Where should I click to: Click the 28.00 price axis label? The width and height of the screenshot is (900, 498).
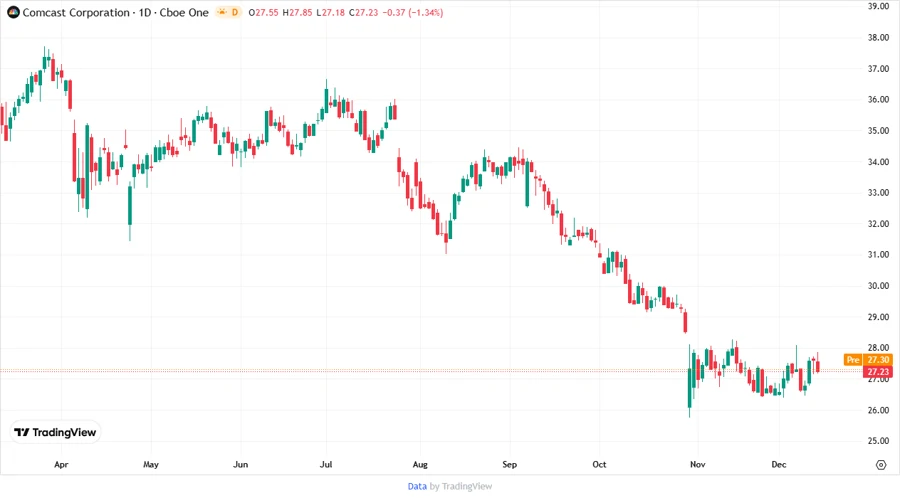click(x=878, y=348)
